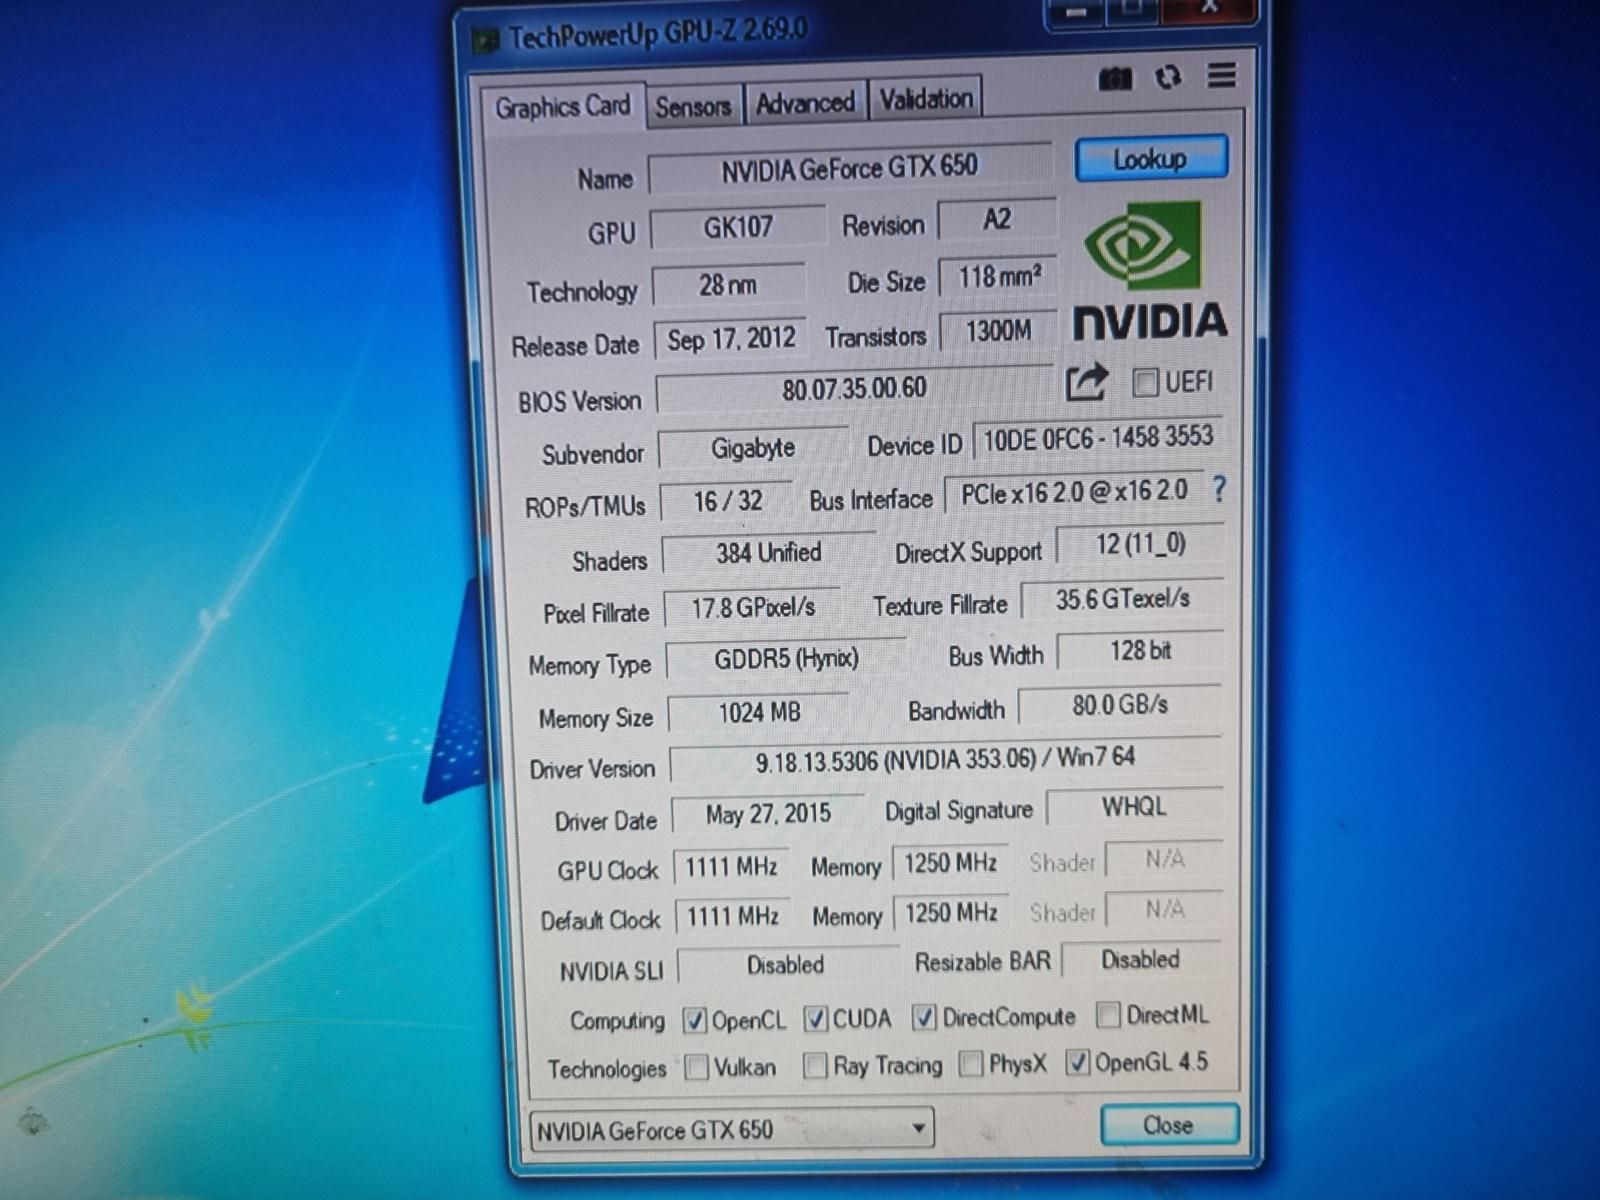Click the Name field showing GeForce GTX 650
This screenshot has width=1600, height=1200.
(850, 168)
